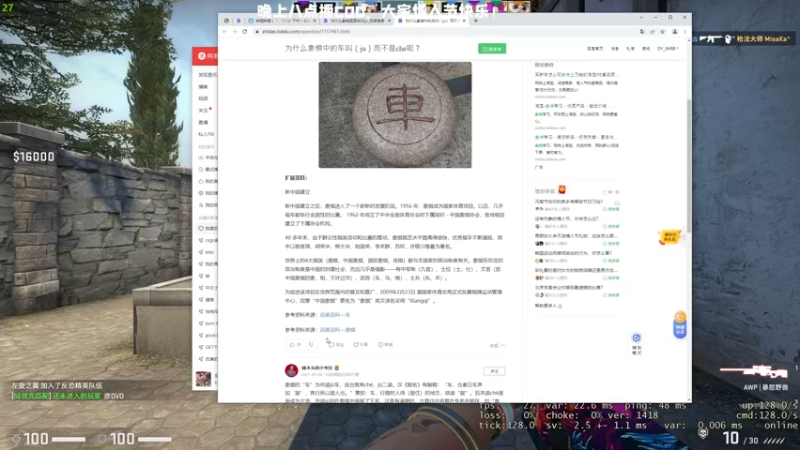
Task: Switch to the second pinned Baidu tab
Action: tap(238, 21)
